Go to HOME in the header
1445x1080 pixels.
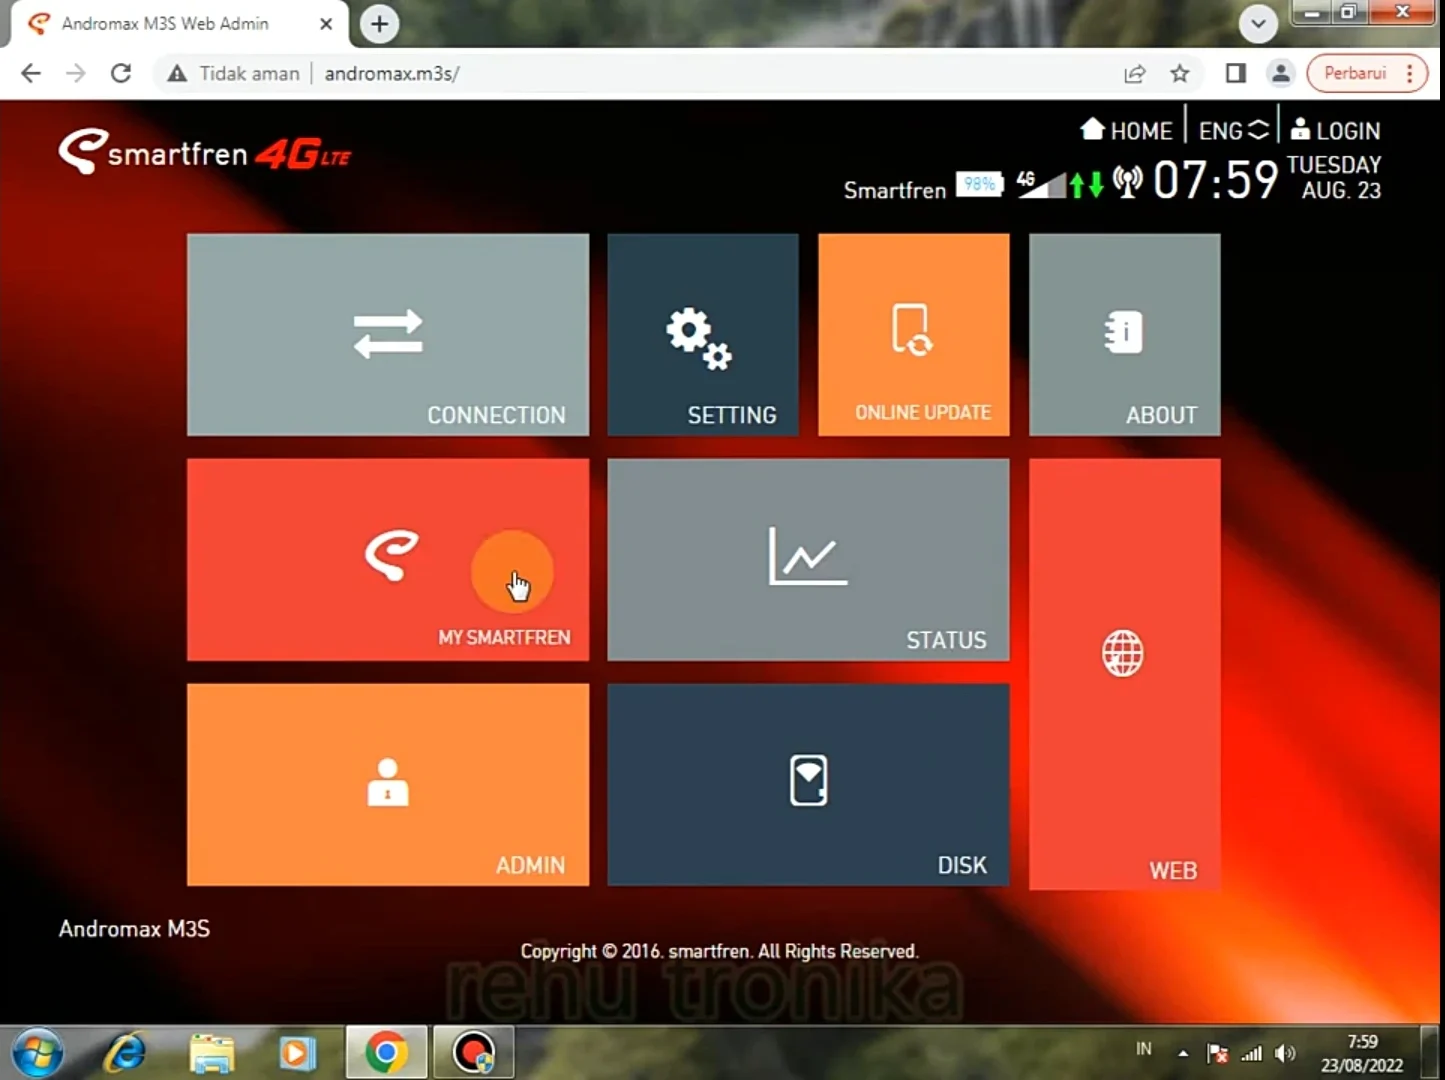click(x=1126, y=130)
